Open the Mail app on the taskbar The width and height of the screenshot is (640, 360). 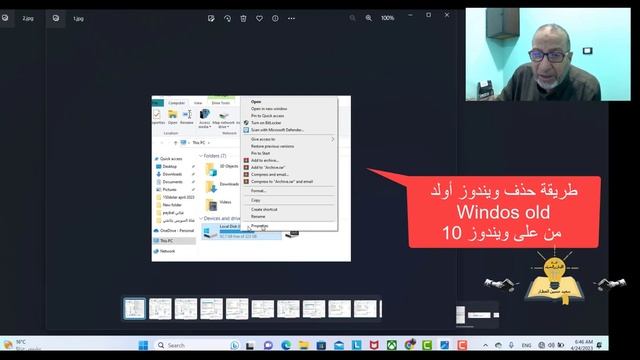[339, 345]
